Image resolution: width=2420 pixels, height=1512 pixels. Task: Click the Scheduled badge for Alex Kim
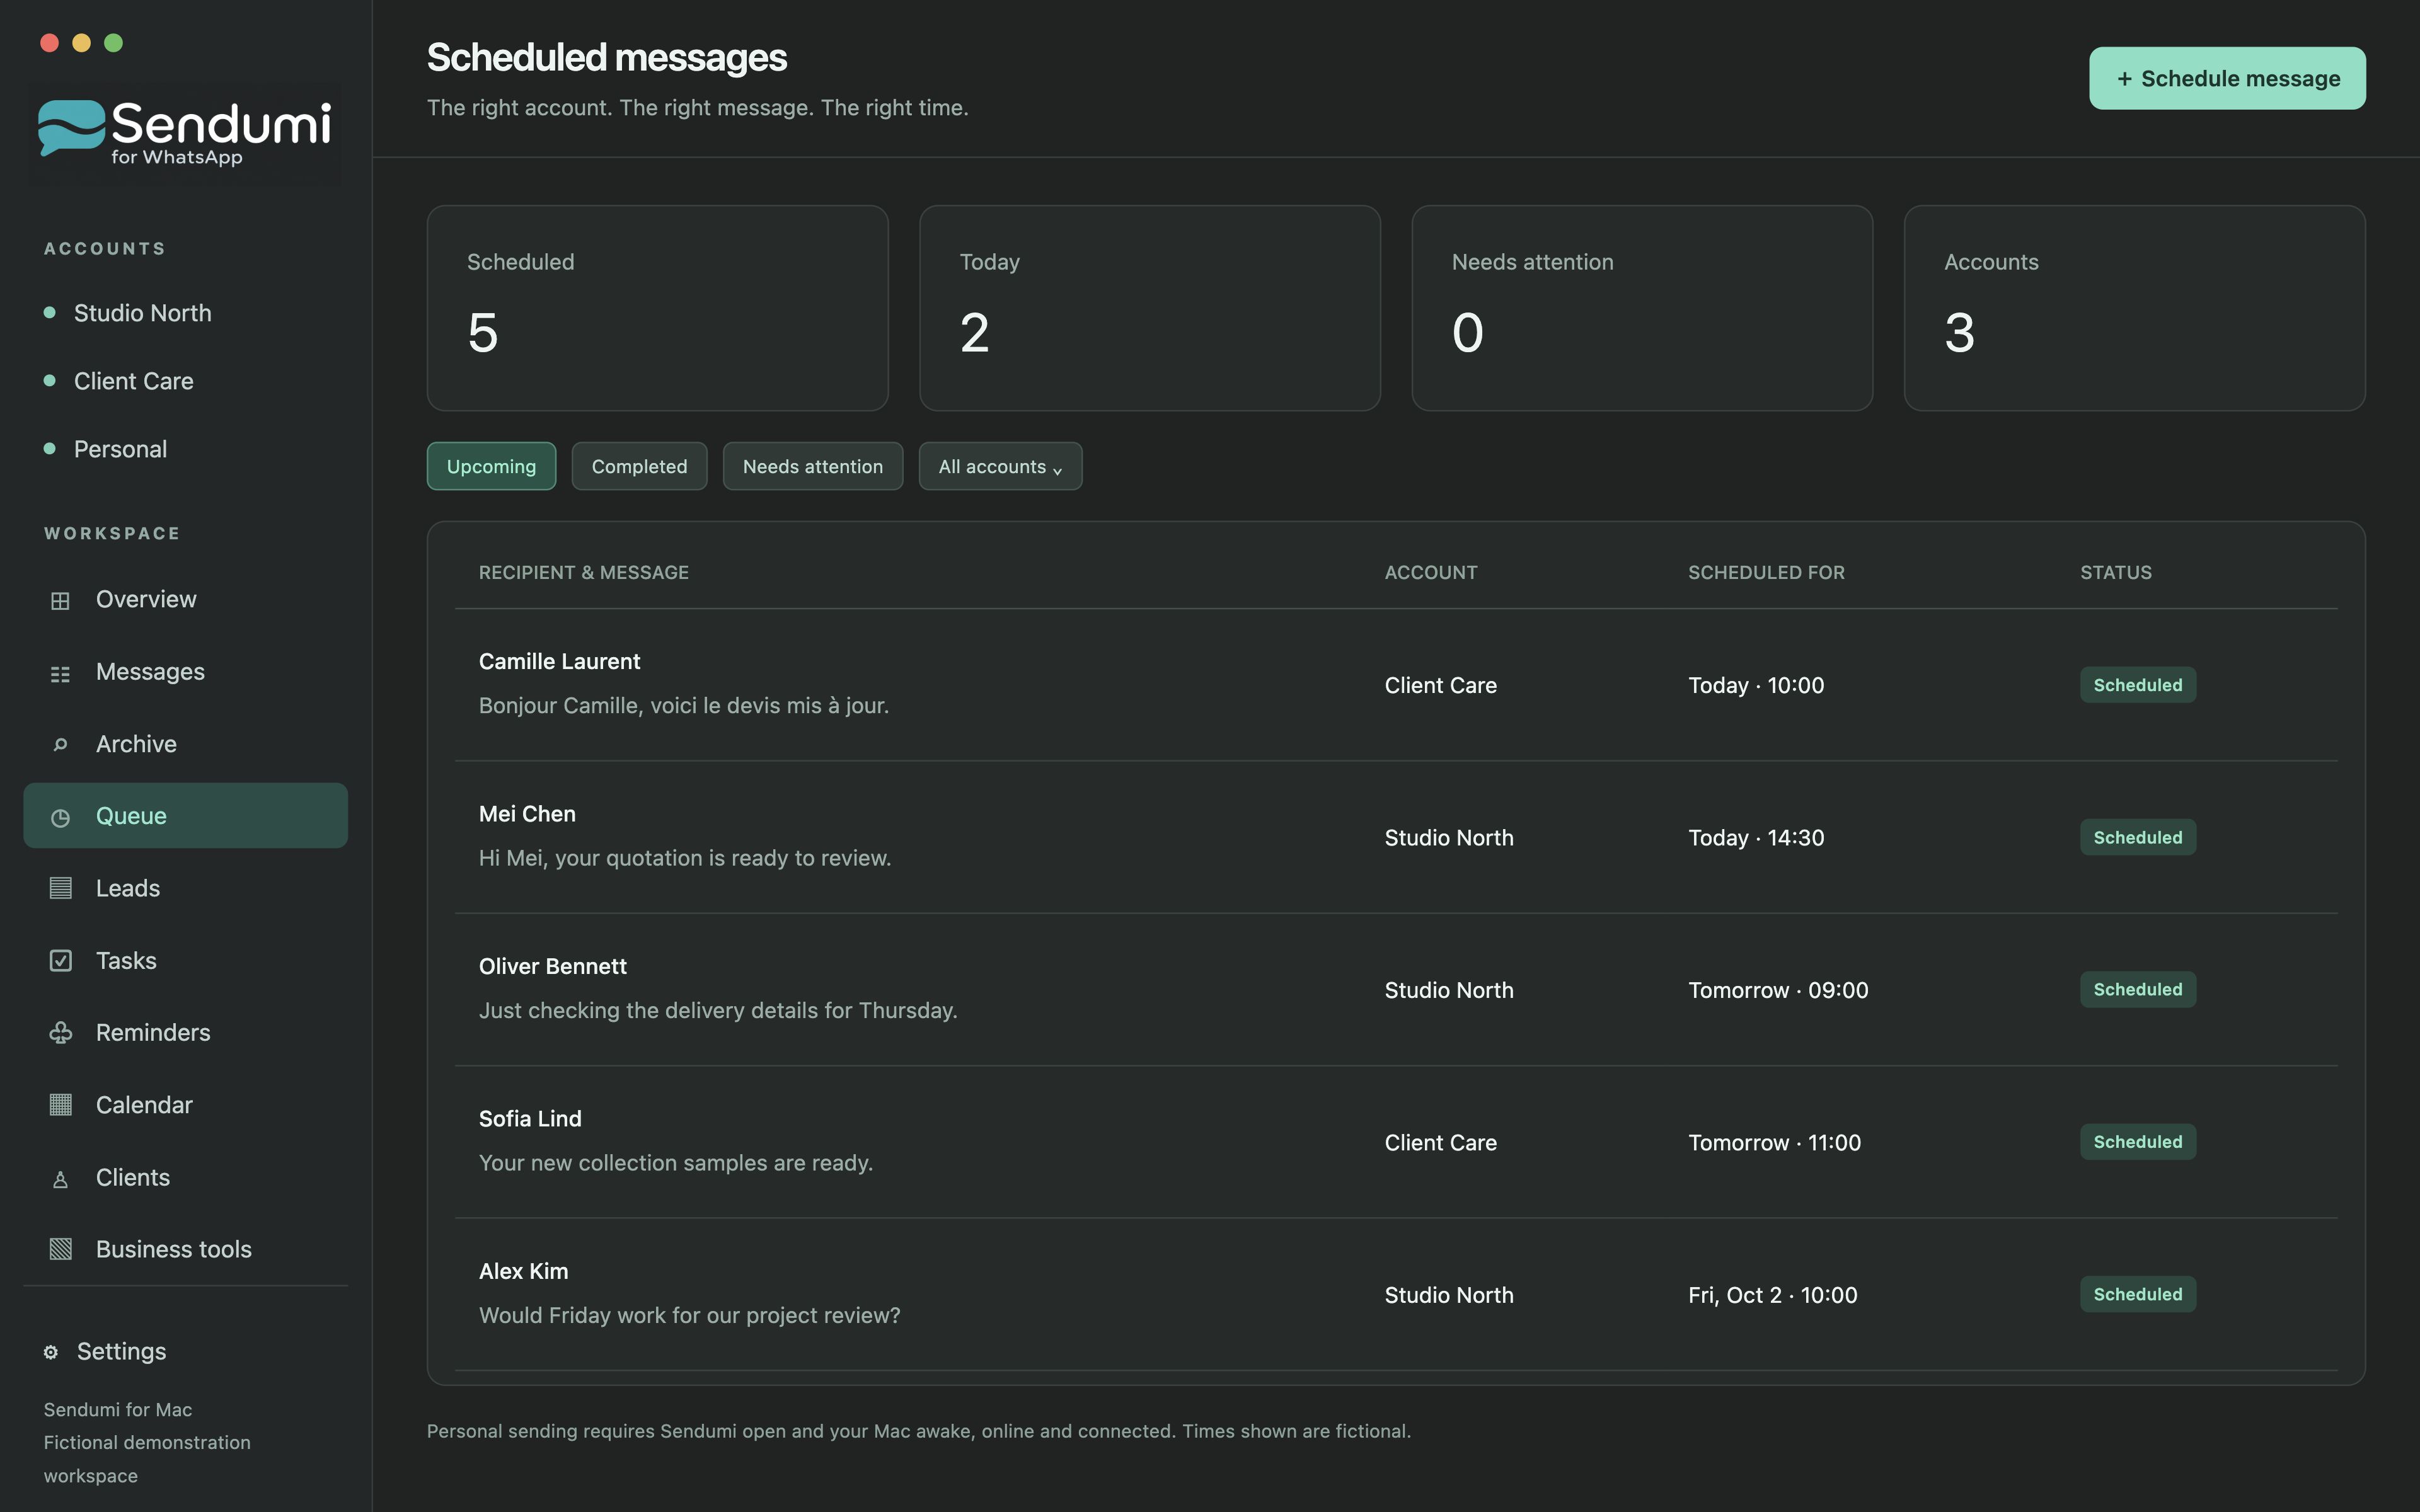pos(2138,1294)
